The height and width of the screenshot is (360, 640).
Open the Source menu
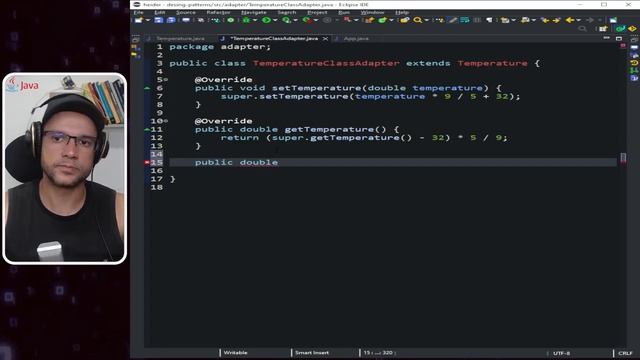(x=186, y=12)
